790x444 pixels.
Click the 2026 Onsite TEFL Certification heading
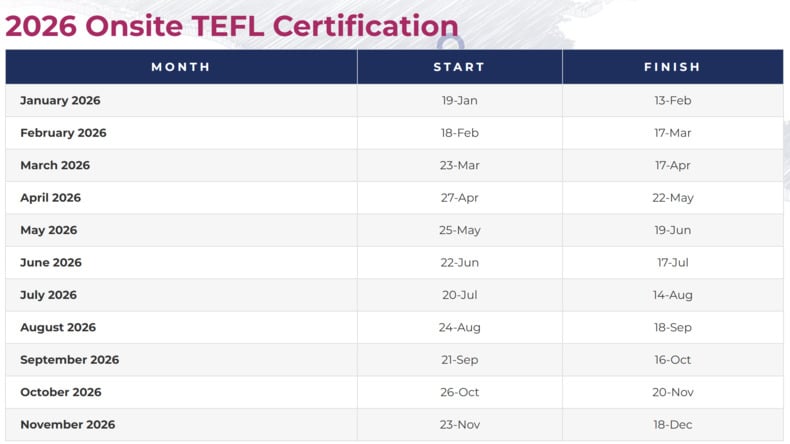[x=231, y=25]
